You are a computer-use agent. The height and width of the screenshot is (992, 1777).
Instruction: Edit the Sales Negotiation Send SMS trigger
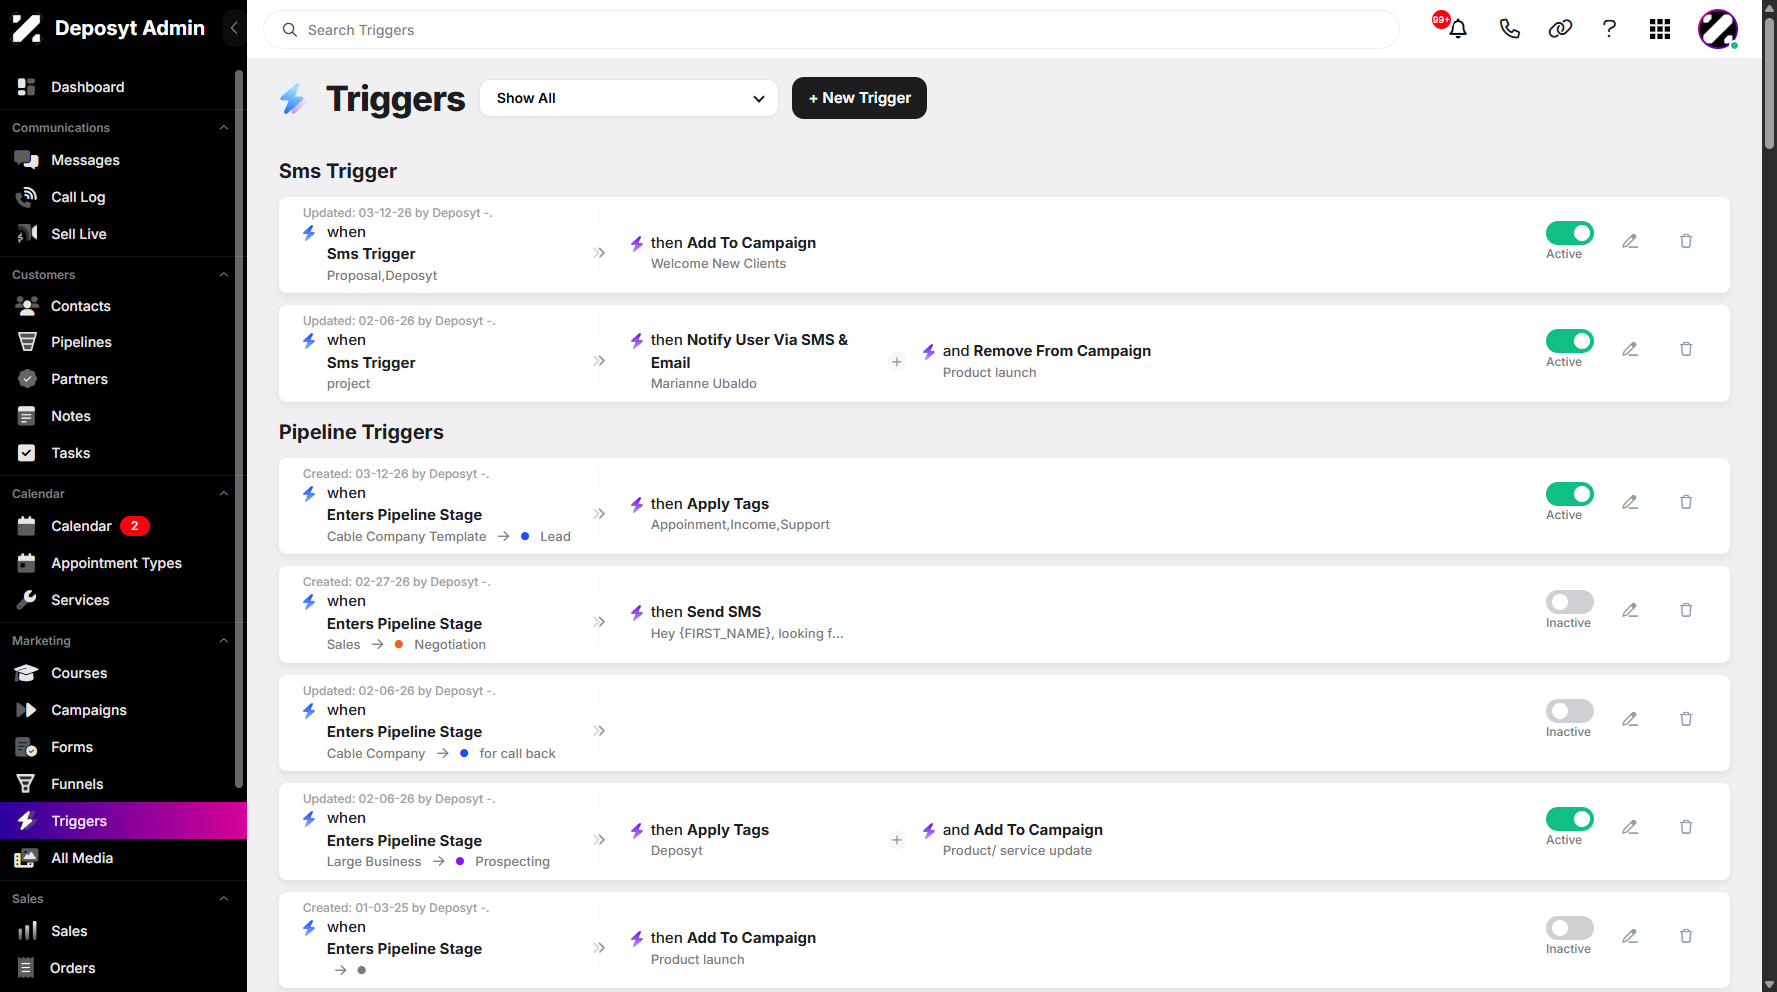pyautogui.click(x=1630, y=610)
